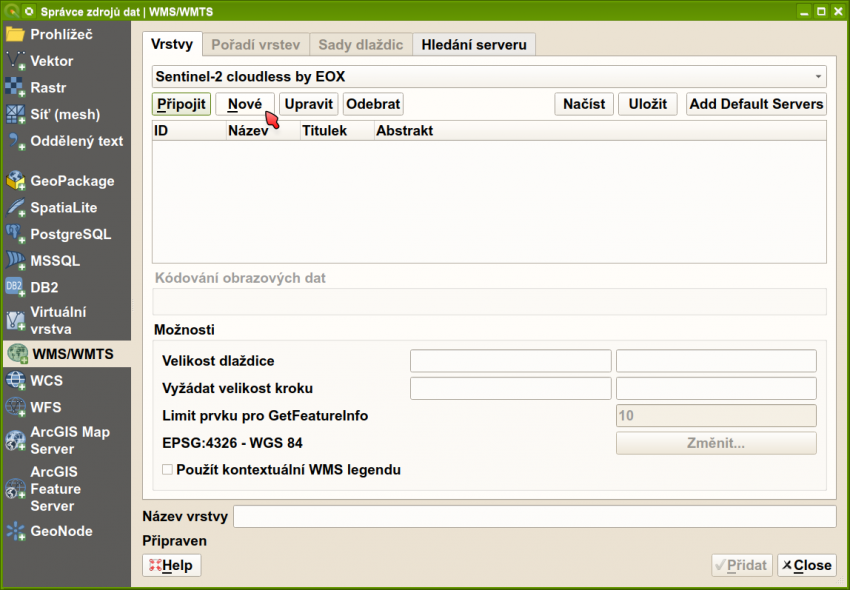The image size is (850, 590).
Task: Select the GeoPackage icon in sidebar
Action: click(15, 181)
